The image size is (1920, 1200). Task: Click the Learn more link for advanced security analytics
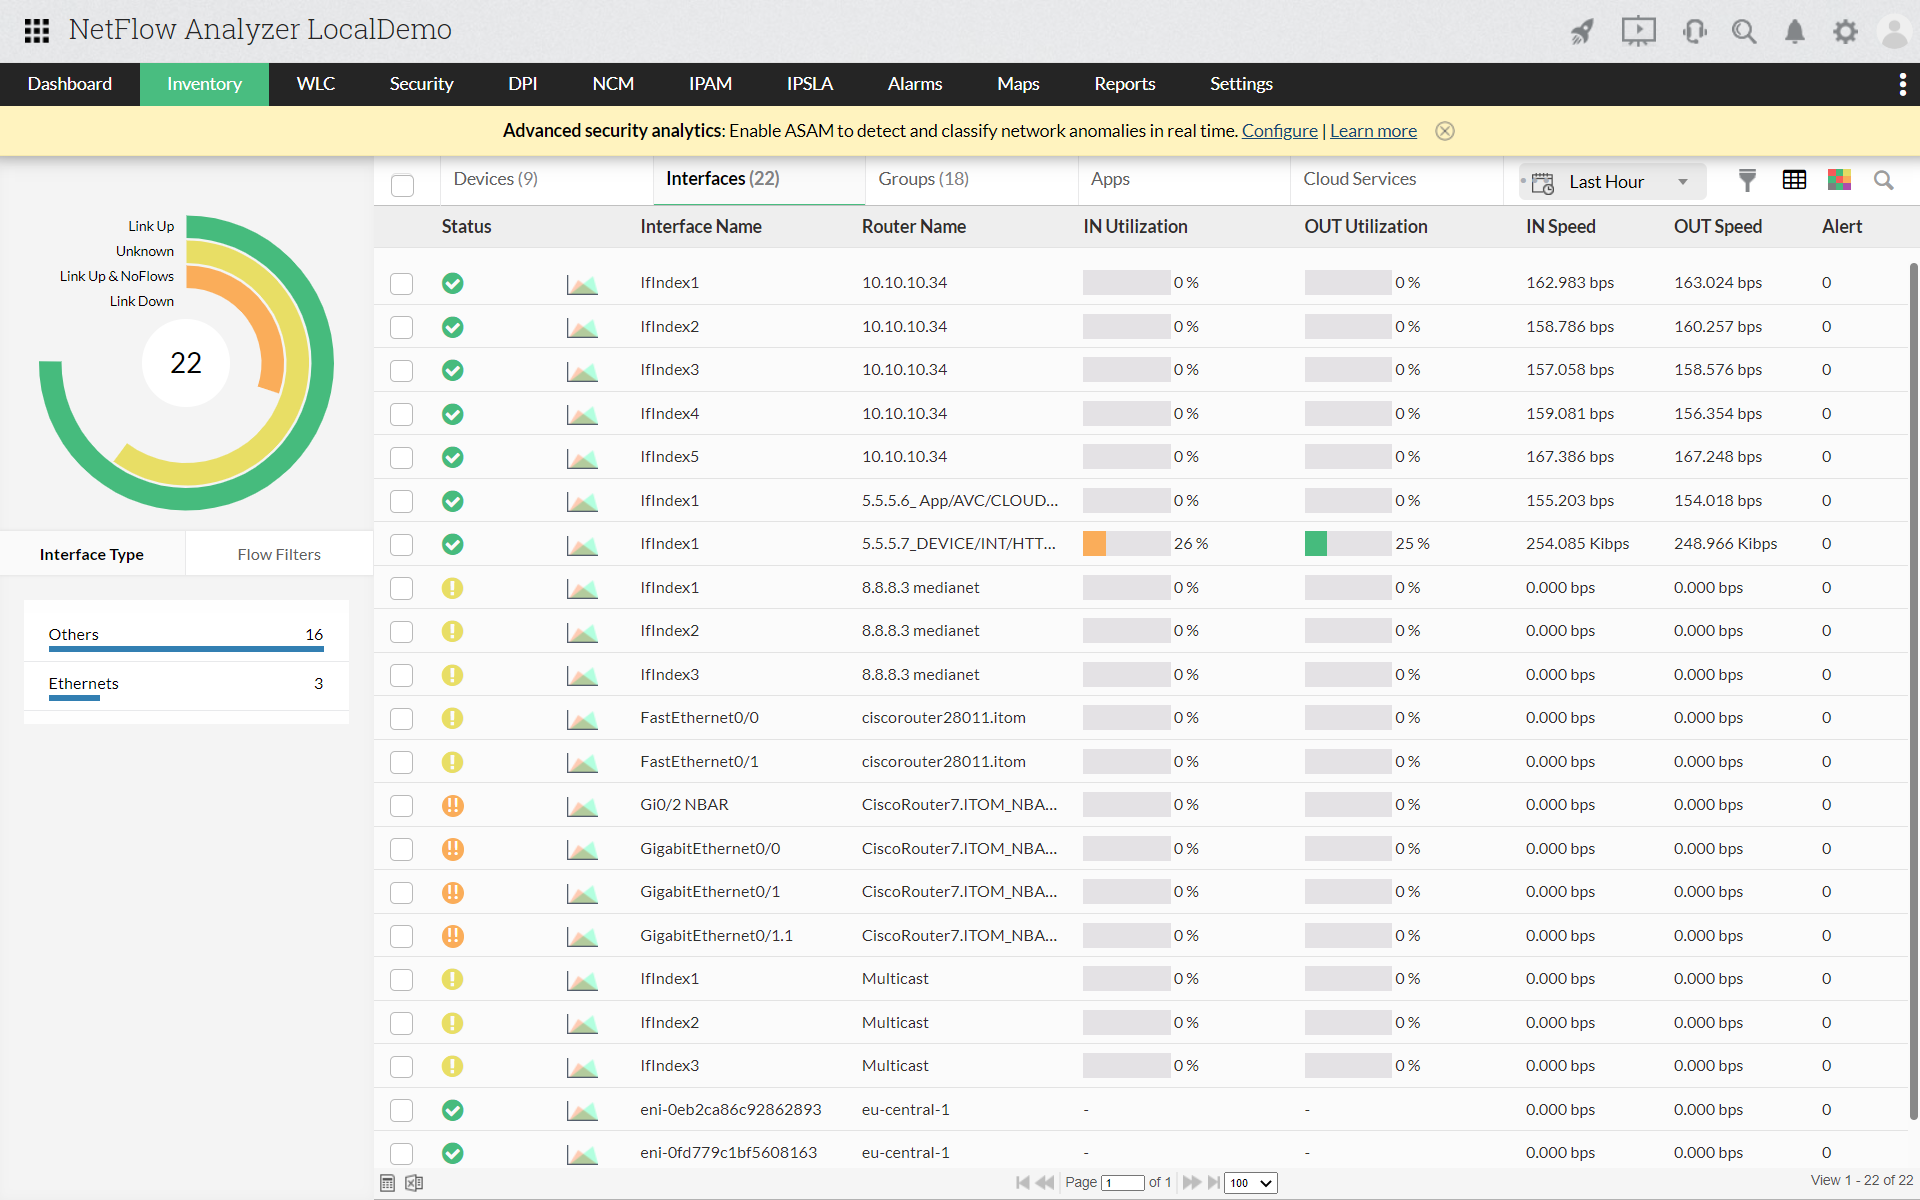point(1373,130)
